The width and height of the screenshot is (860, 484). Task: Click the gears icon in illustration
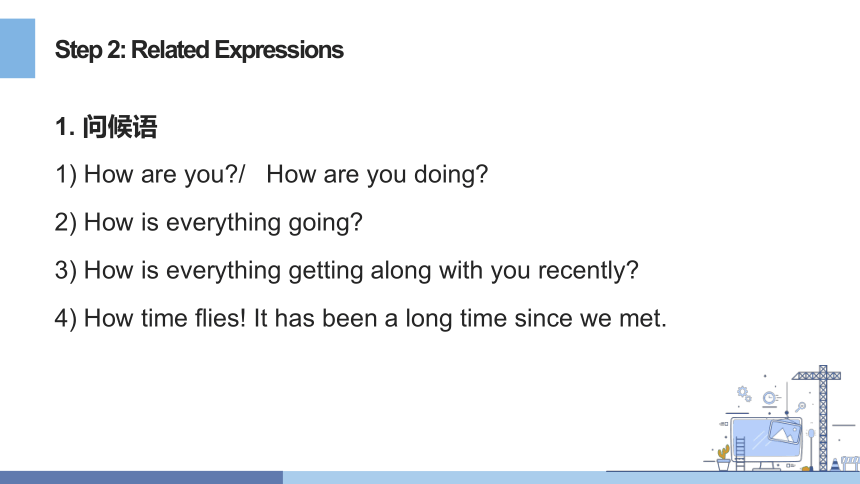(x=744, y=394)
